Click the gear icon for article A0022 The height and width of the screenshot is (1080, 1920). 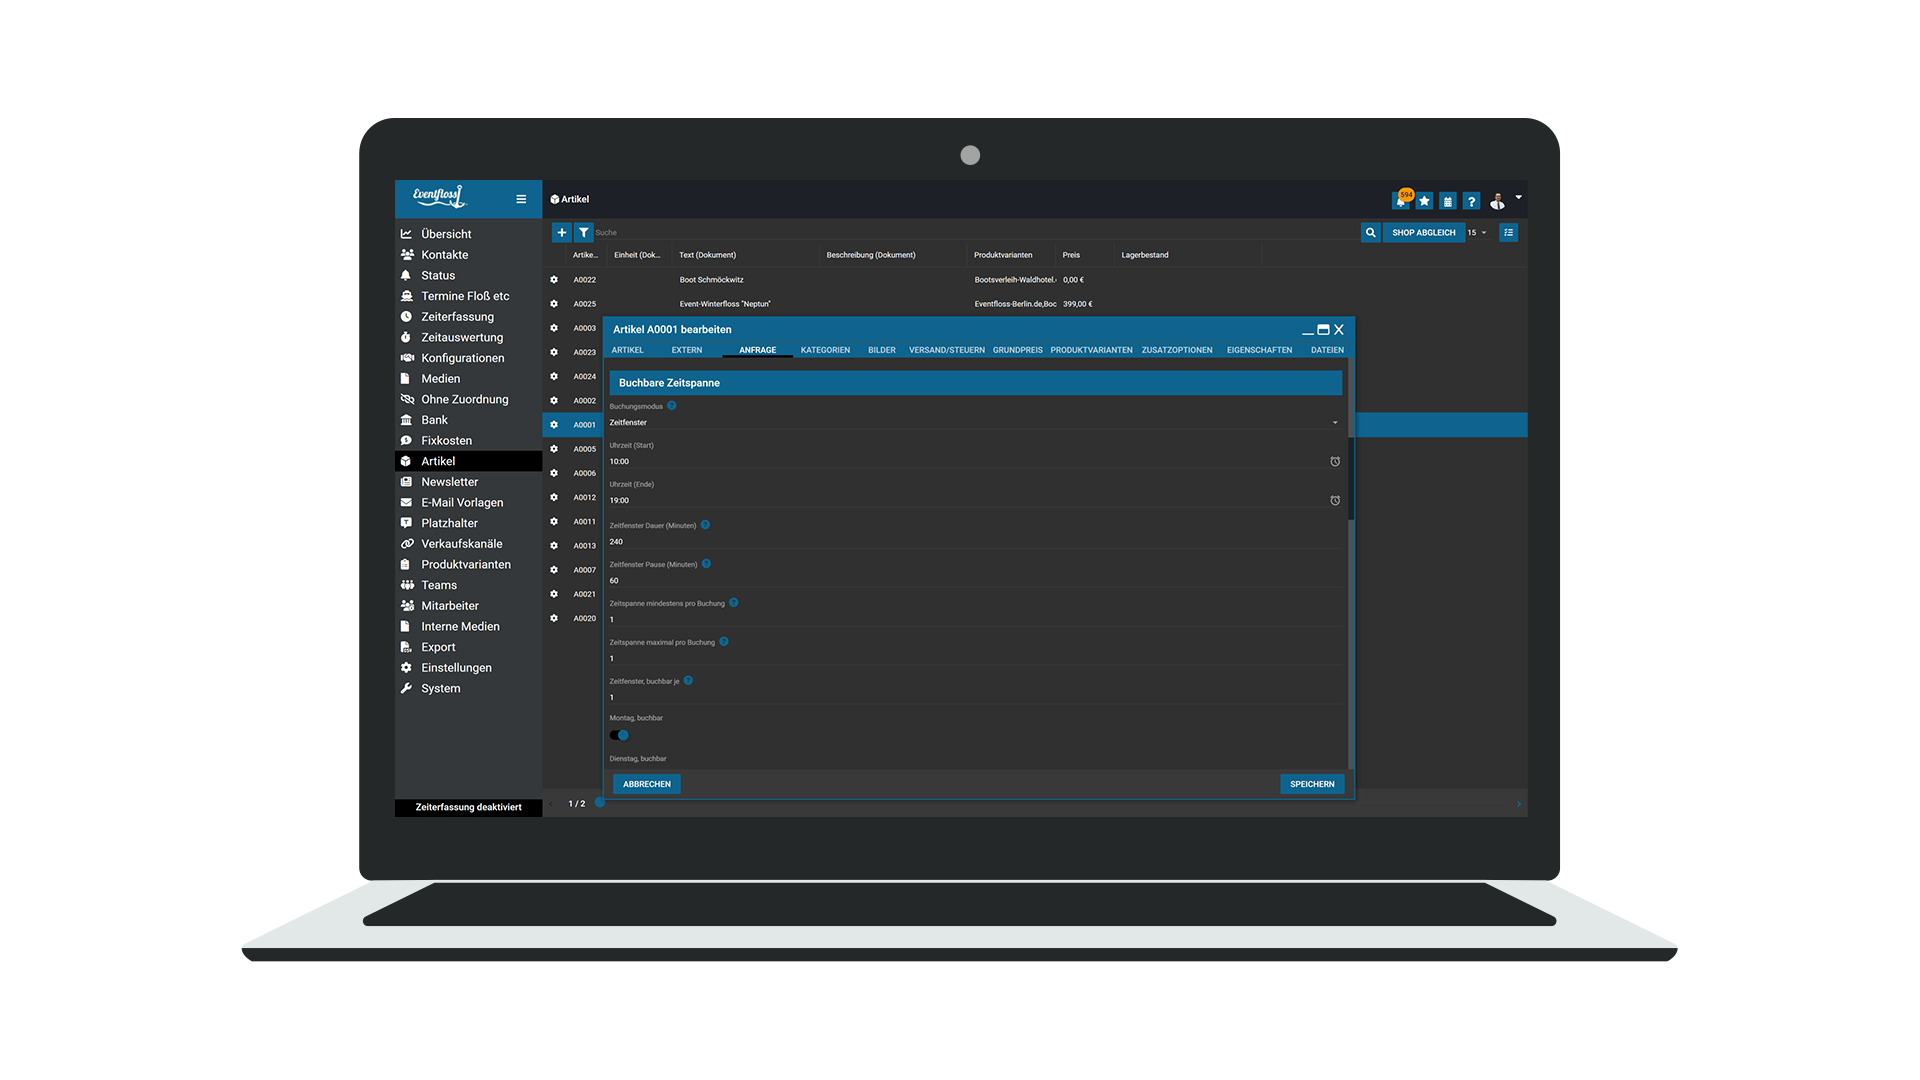pos(554,280)
